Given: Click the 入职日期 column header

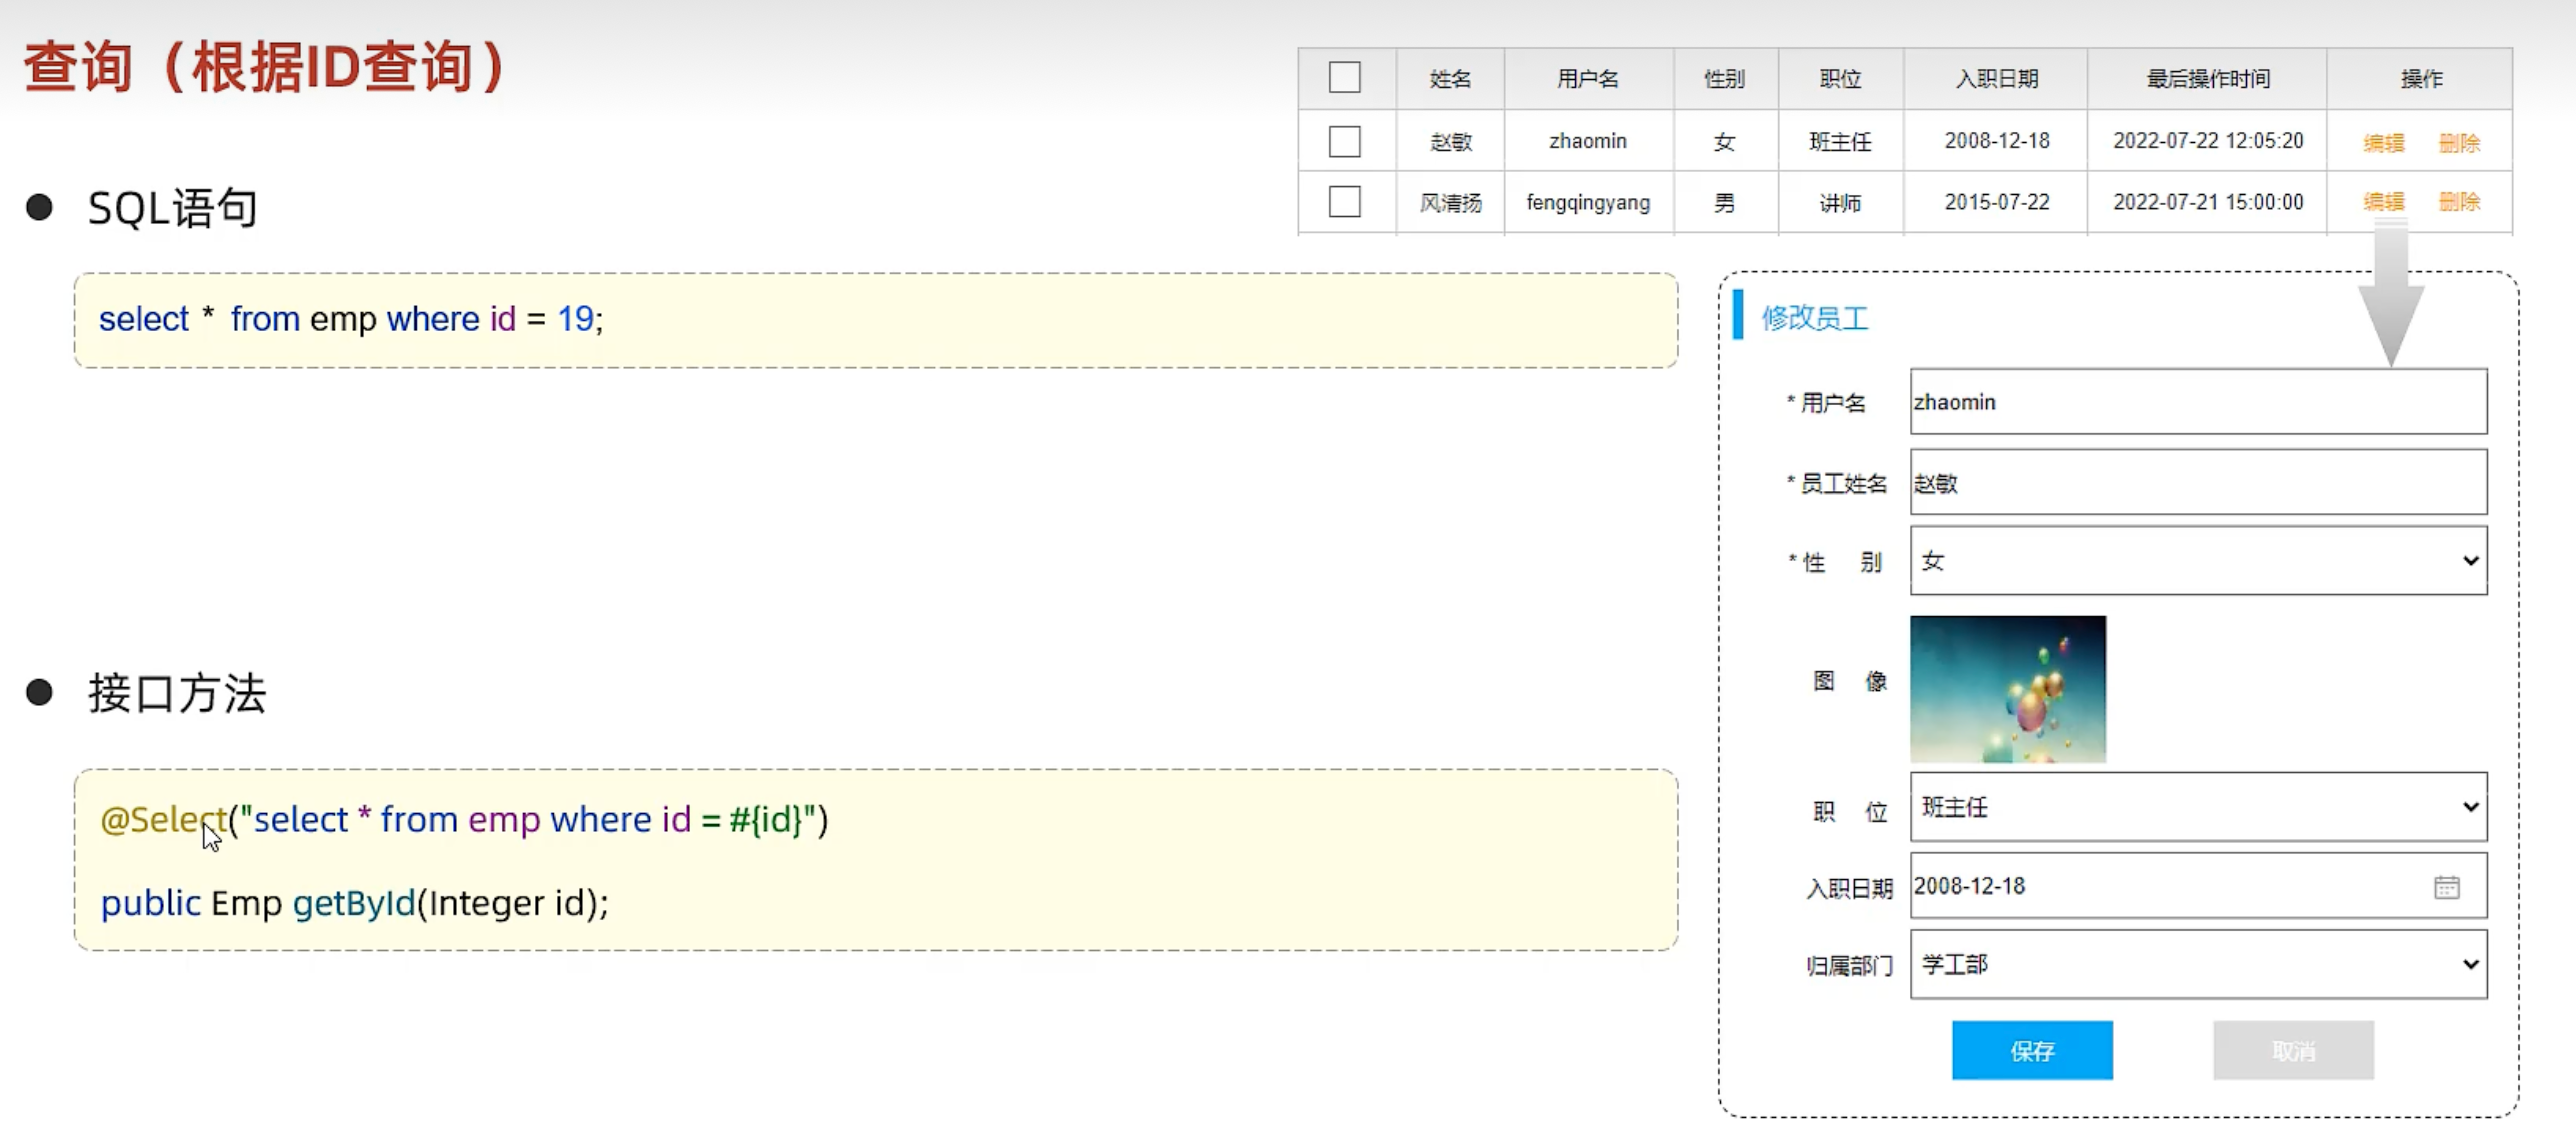Looking at the screenshot, I should [1996, 79].
